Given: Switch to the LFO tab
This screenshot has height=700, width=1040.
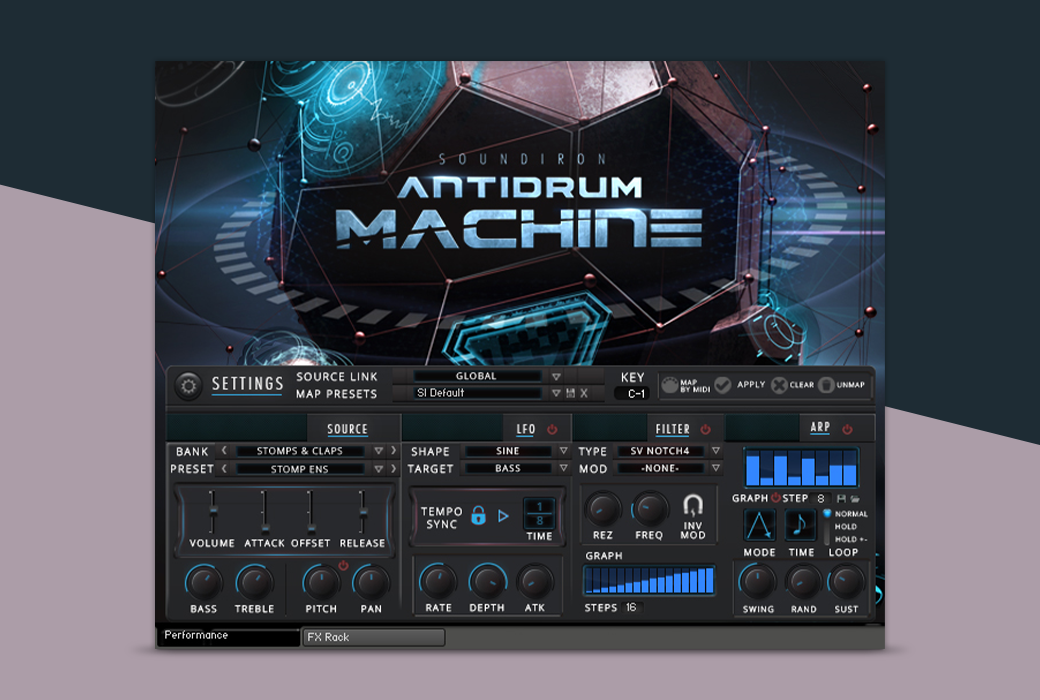Looking at the screenshot, I should tap(526, 429).
